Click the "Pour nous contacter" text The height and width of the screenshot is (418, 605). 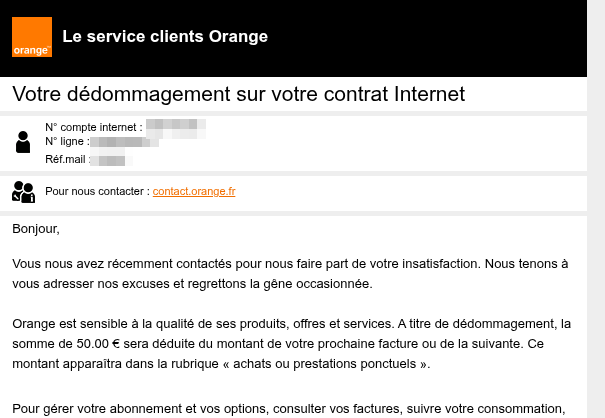[97, 191]
